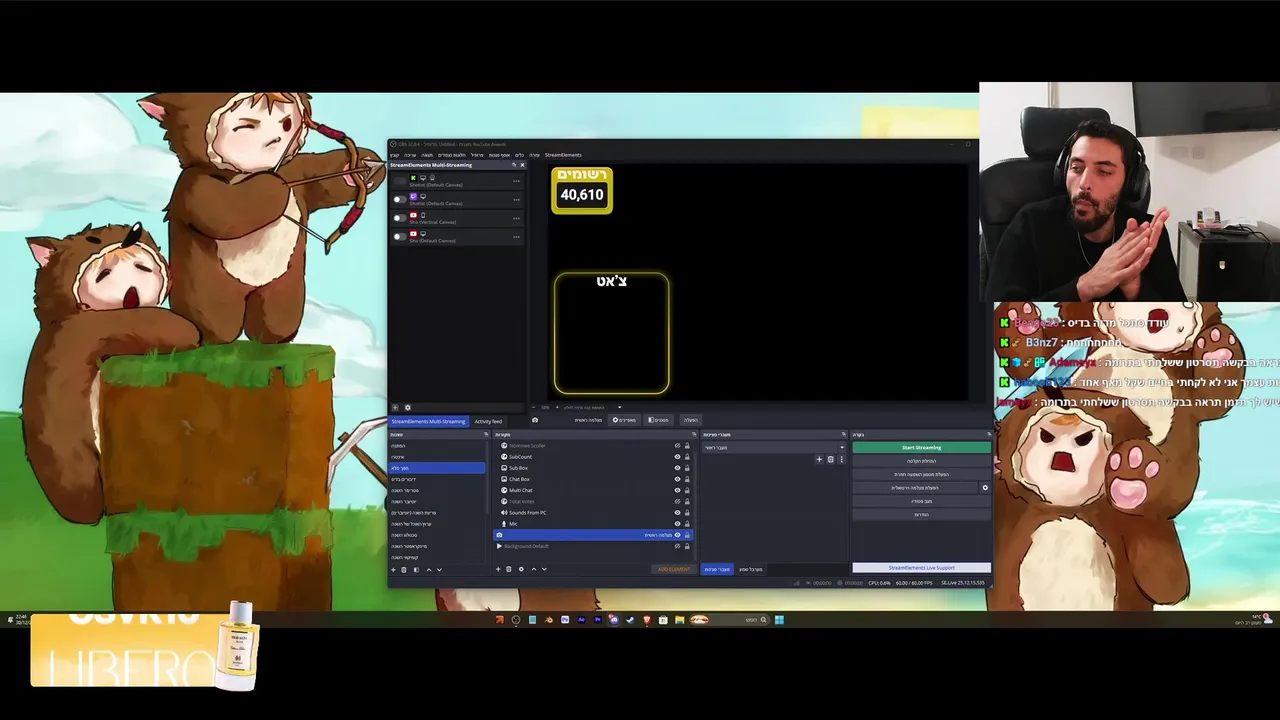Open options menu for Kick stream row
The height and width of the screenshot is (720, 1280).
pos(516,181)
